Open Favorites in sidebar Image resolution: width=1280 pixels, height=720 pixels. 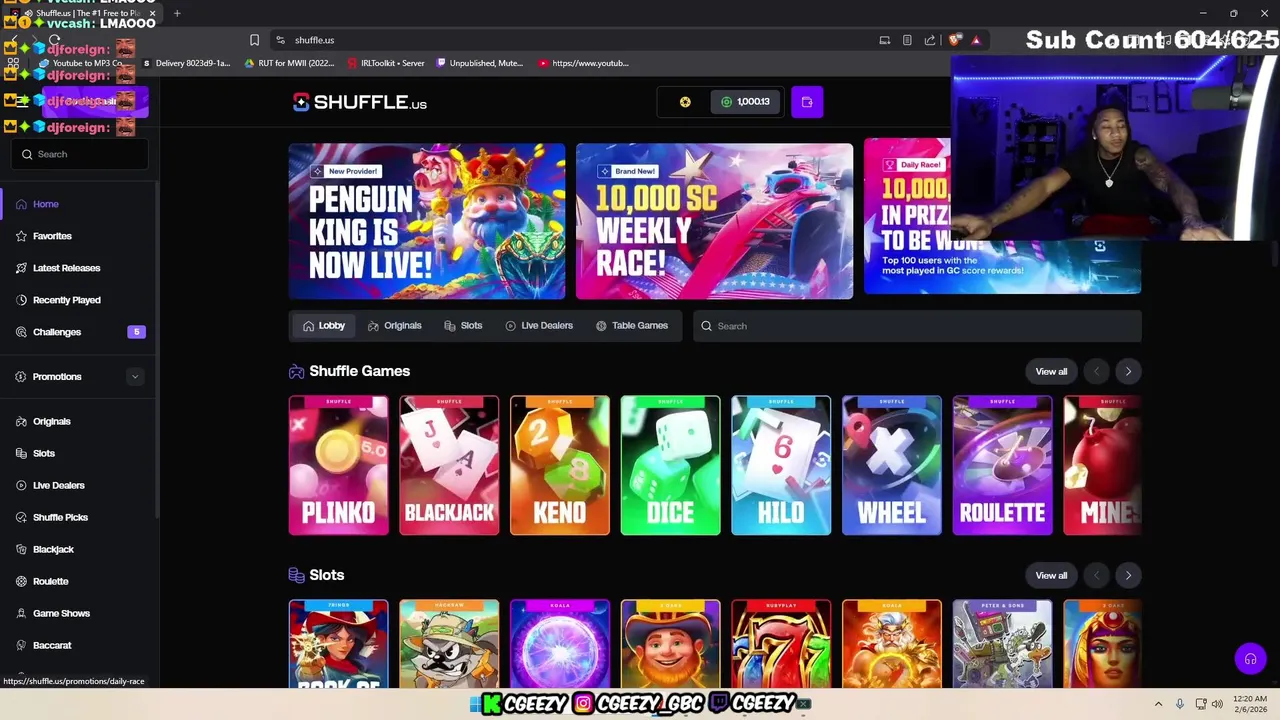80,236
